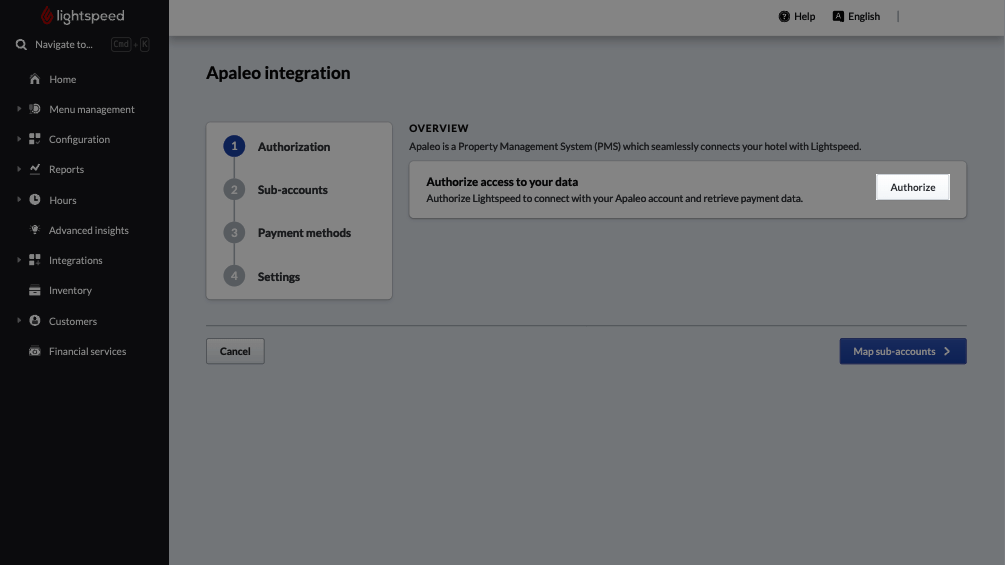1005x565 pixels.
Task: Select the Settings step label
Action: point(279,277)
